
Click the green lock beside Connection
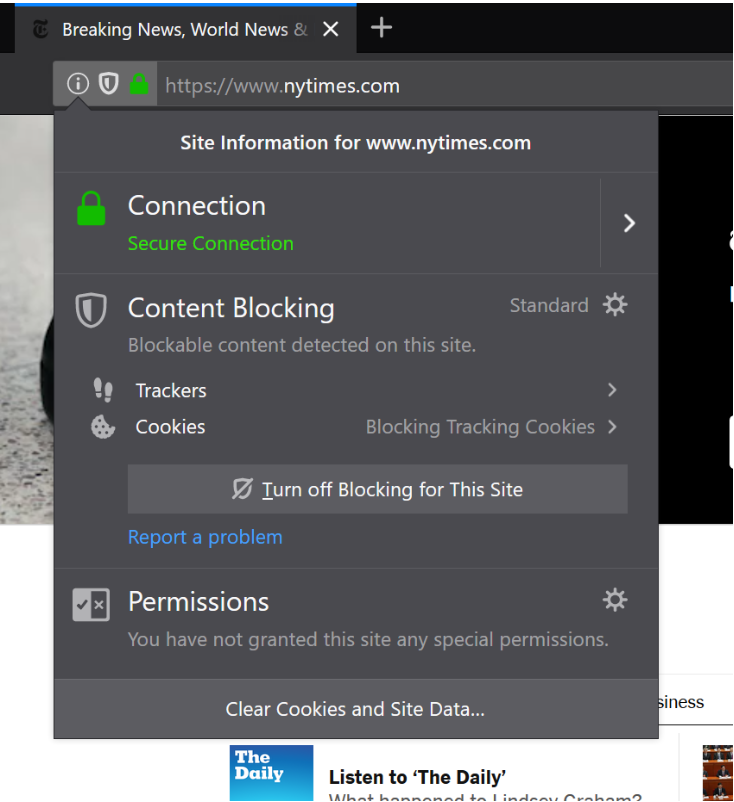(x=91, y=208)
